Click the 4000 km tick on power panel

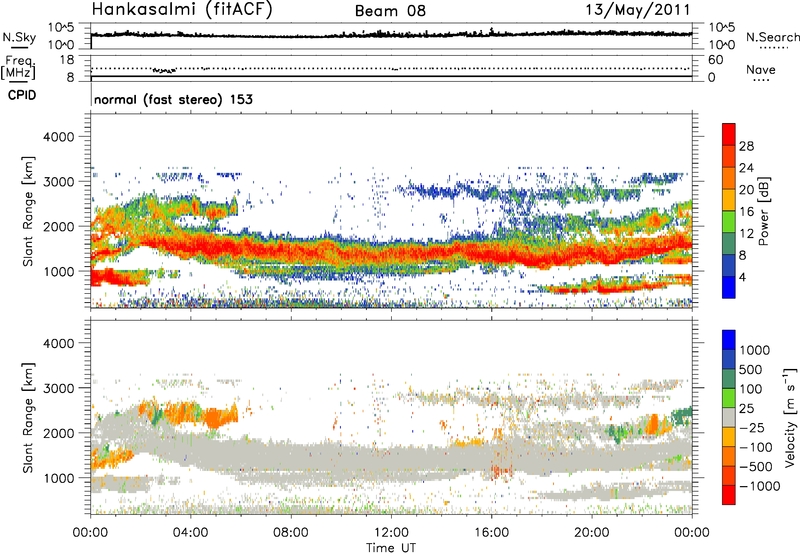pos(59,137)
